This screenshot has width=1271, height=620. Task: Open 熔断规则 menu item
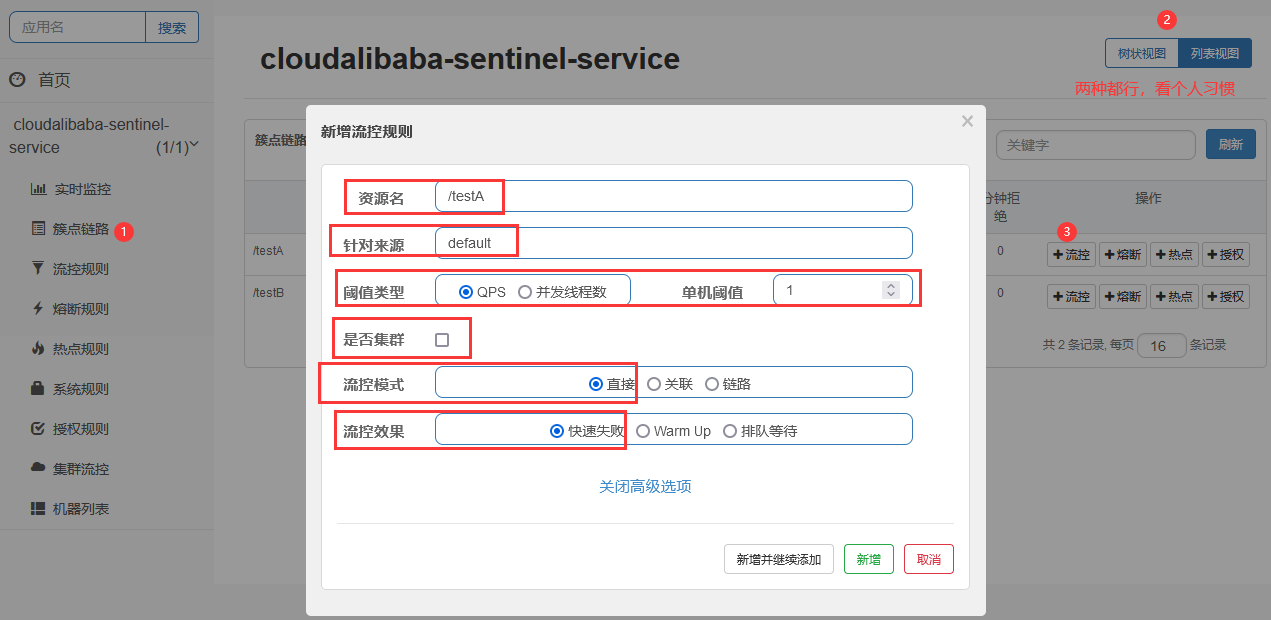click(x=81, y=309)
